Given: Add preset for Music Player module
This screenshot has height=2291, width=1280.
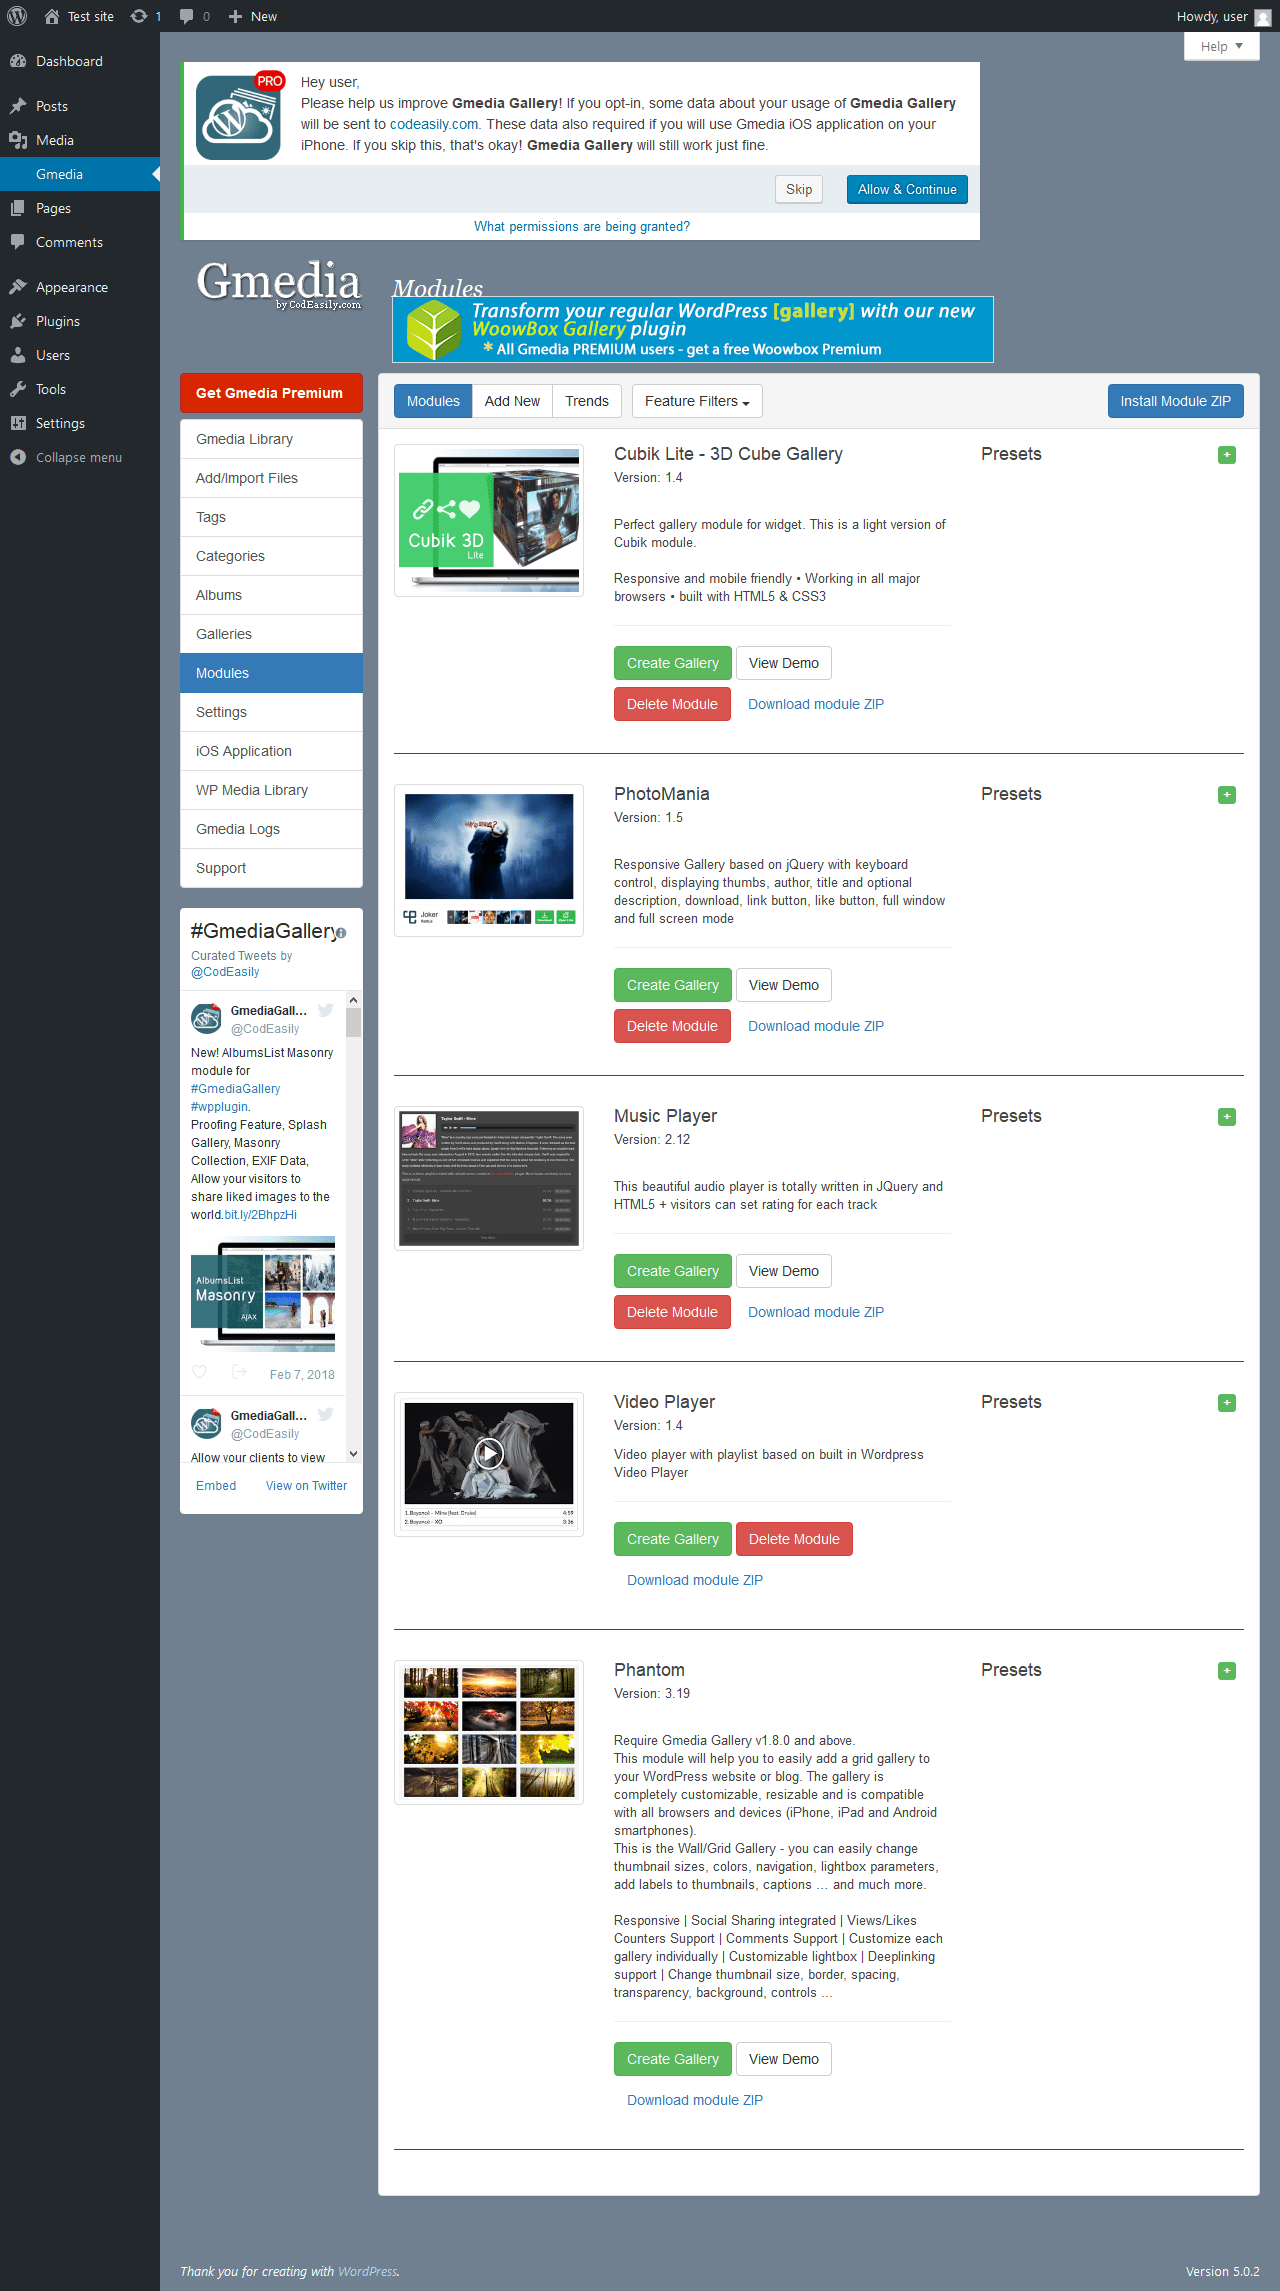Looking at the screenshot, I should [1227, 1117].
